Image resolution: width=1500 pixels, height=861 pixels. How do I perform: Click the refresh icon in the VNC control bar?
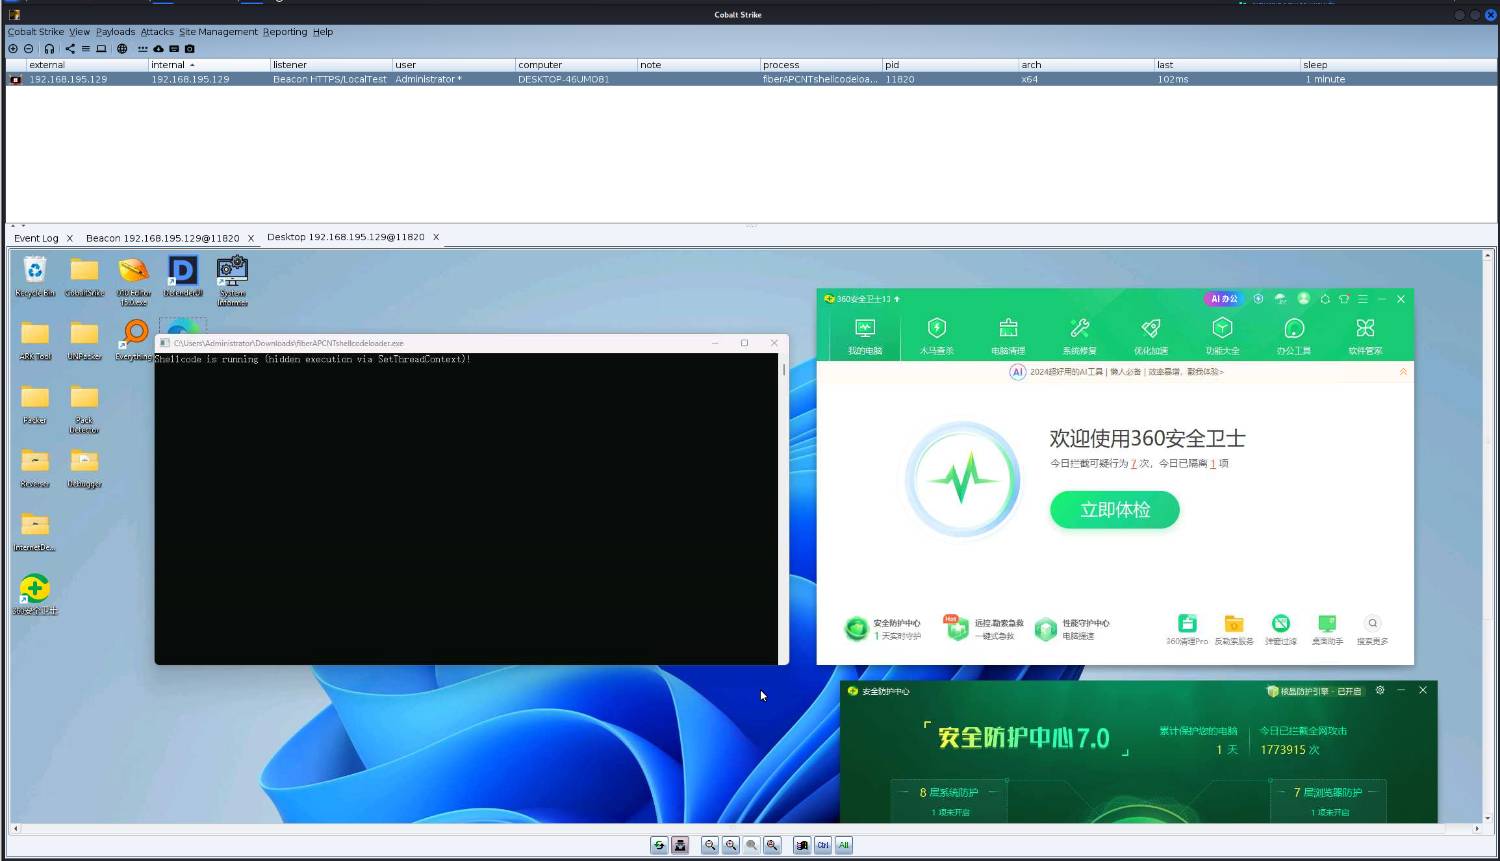(659, 845)
